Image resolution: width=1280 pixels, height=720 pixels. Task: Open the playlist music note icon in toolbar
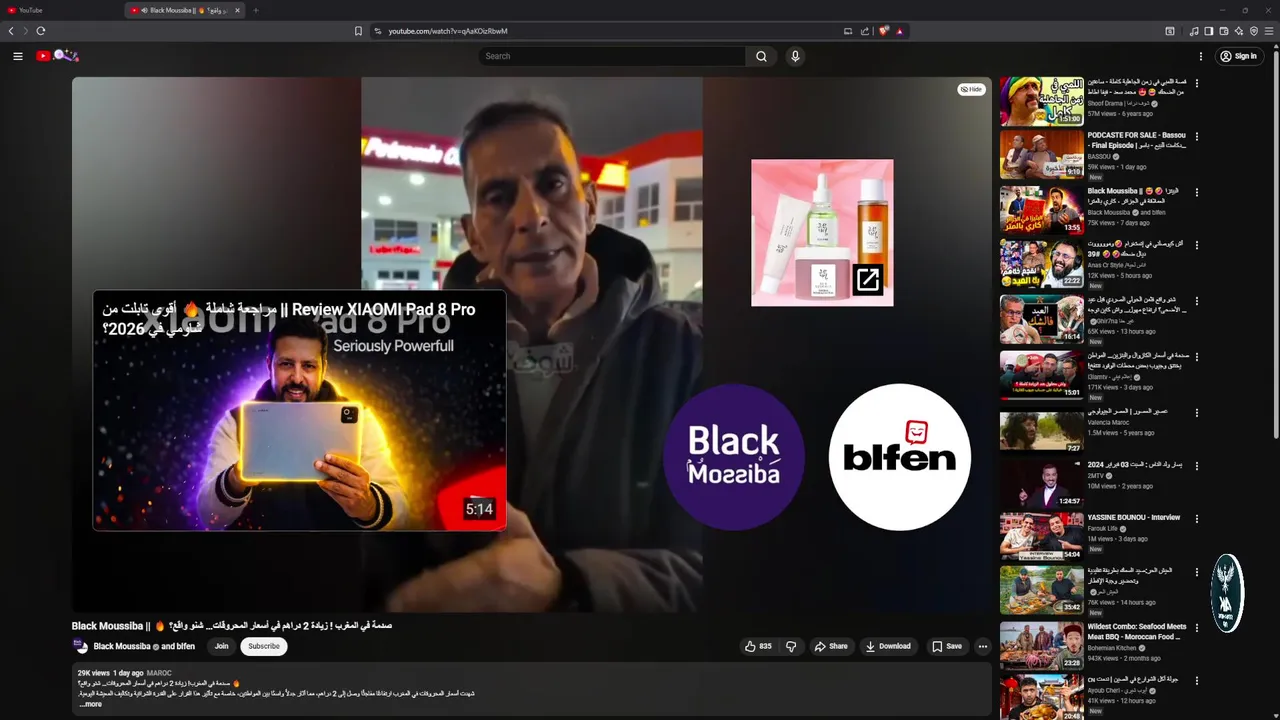1193,31
